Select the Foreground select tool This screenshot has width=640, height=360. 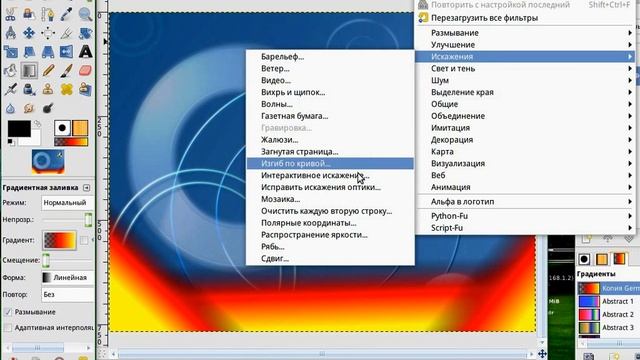click(x=29, y=14)
